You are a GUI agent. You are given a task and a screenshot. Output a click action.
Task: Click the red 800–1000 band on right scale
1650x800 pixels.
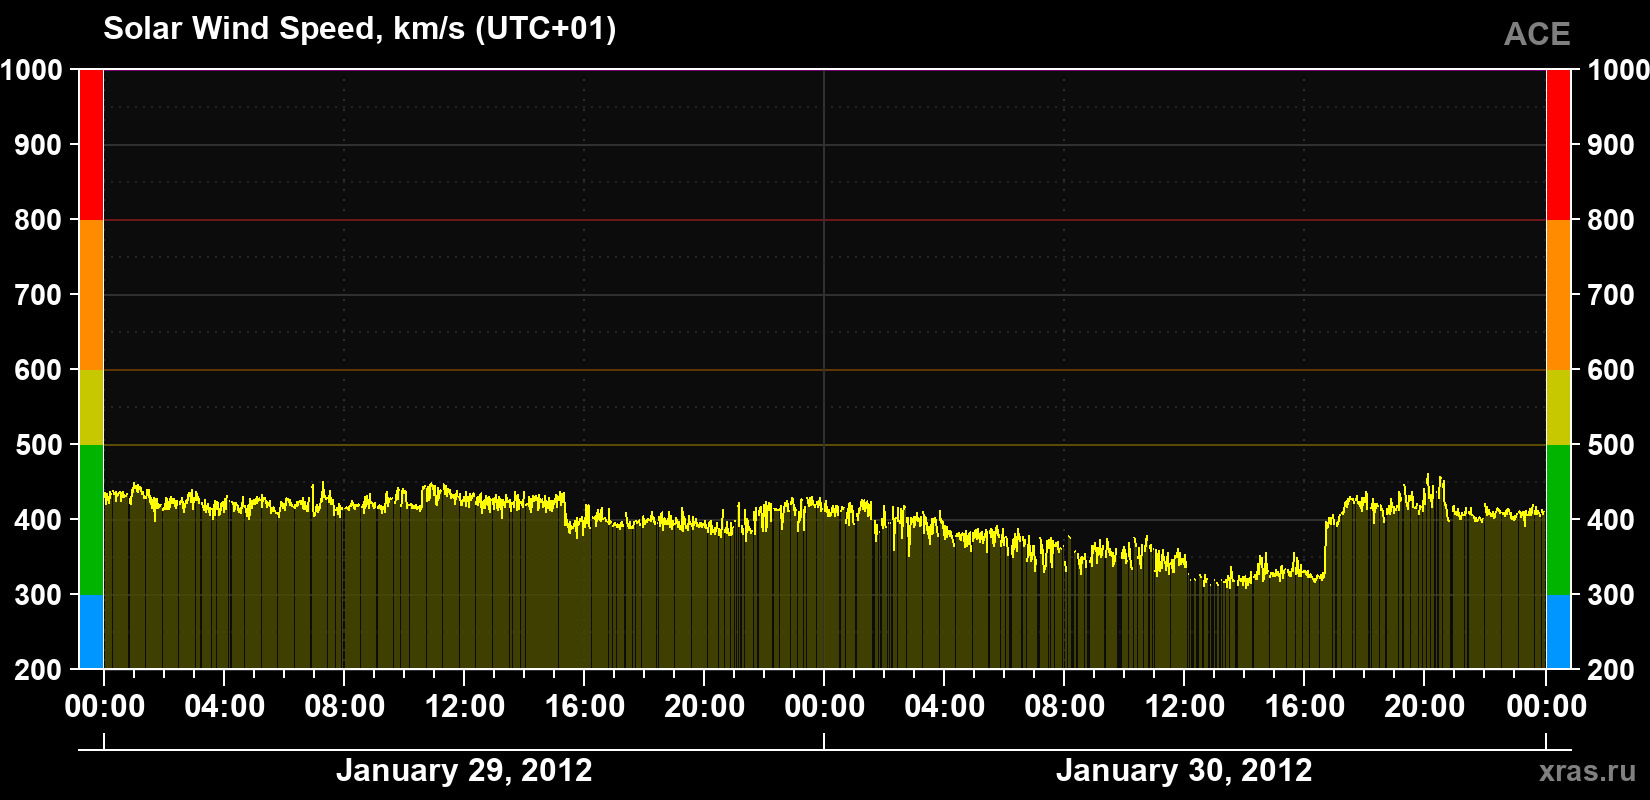pos(1558,145)
